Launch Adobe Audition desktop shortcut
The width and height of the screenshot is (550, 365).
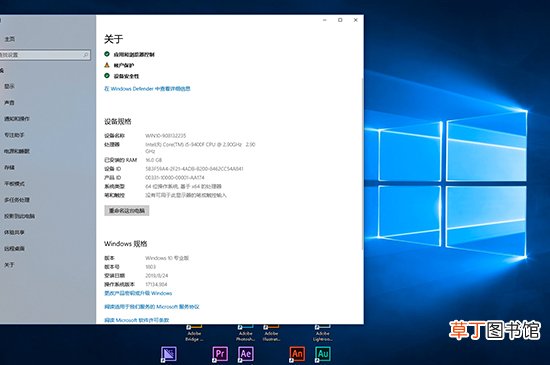pyautogui.click(x=323, y=354)
